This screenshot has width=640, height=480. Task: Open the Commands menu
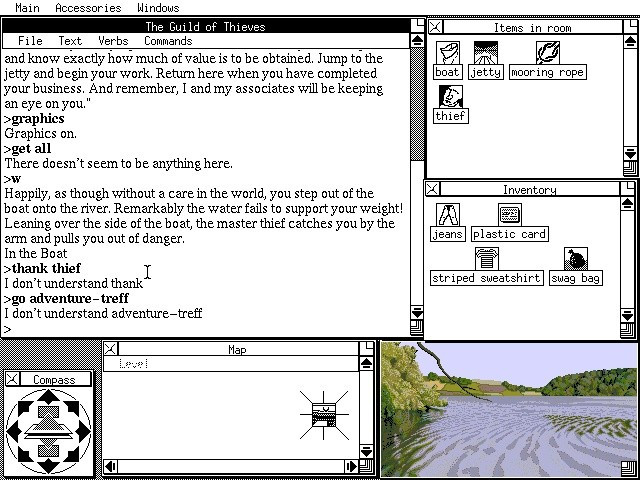point(168,41)
